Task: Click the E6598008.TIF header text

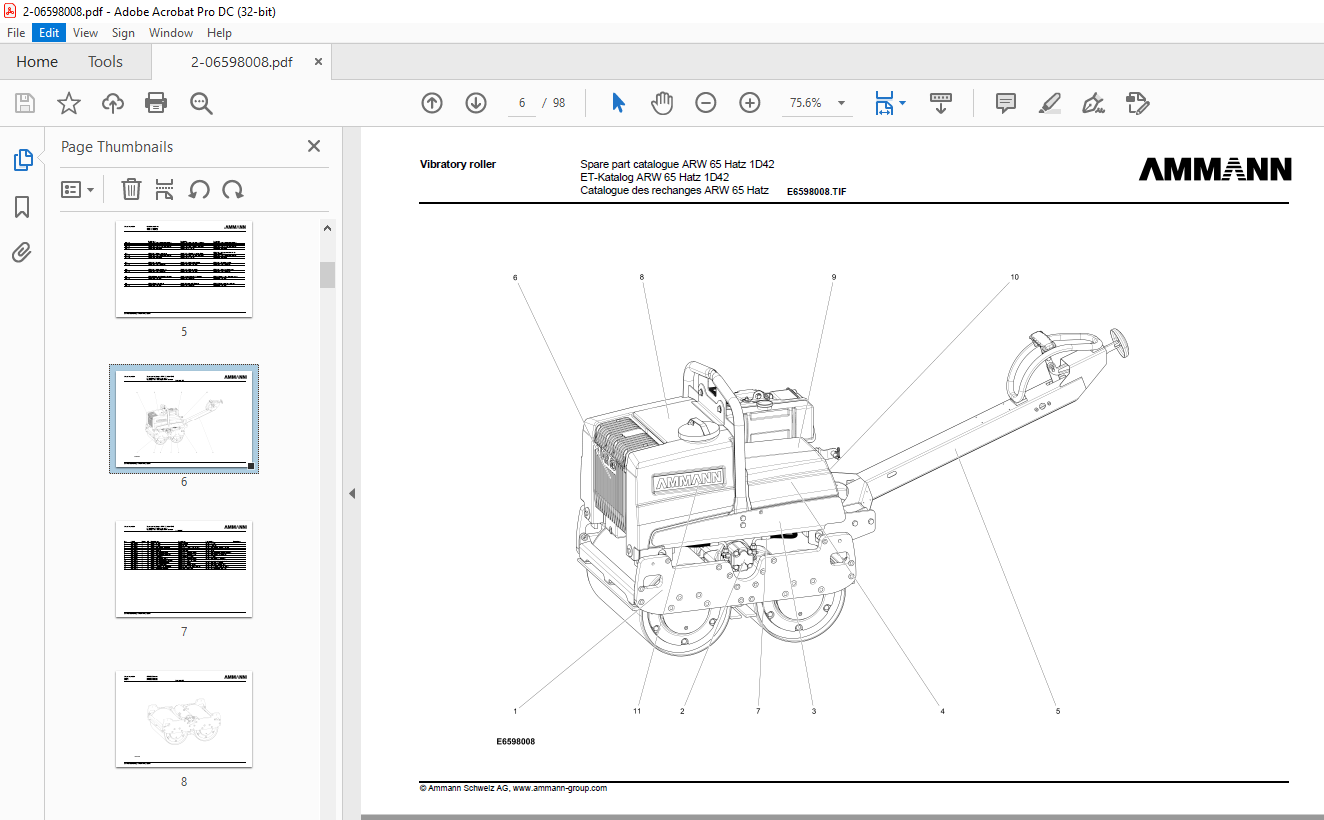Action: [816, 191]
